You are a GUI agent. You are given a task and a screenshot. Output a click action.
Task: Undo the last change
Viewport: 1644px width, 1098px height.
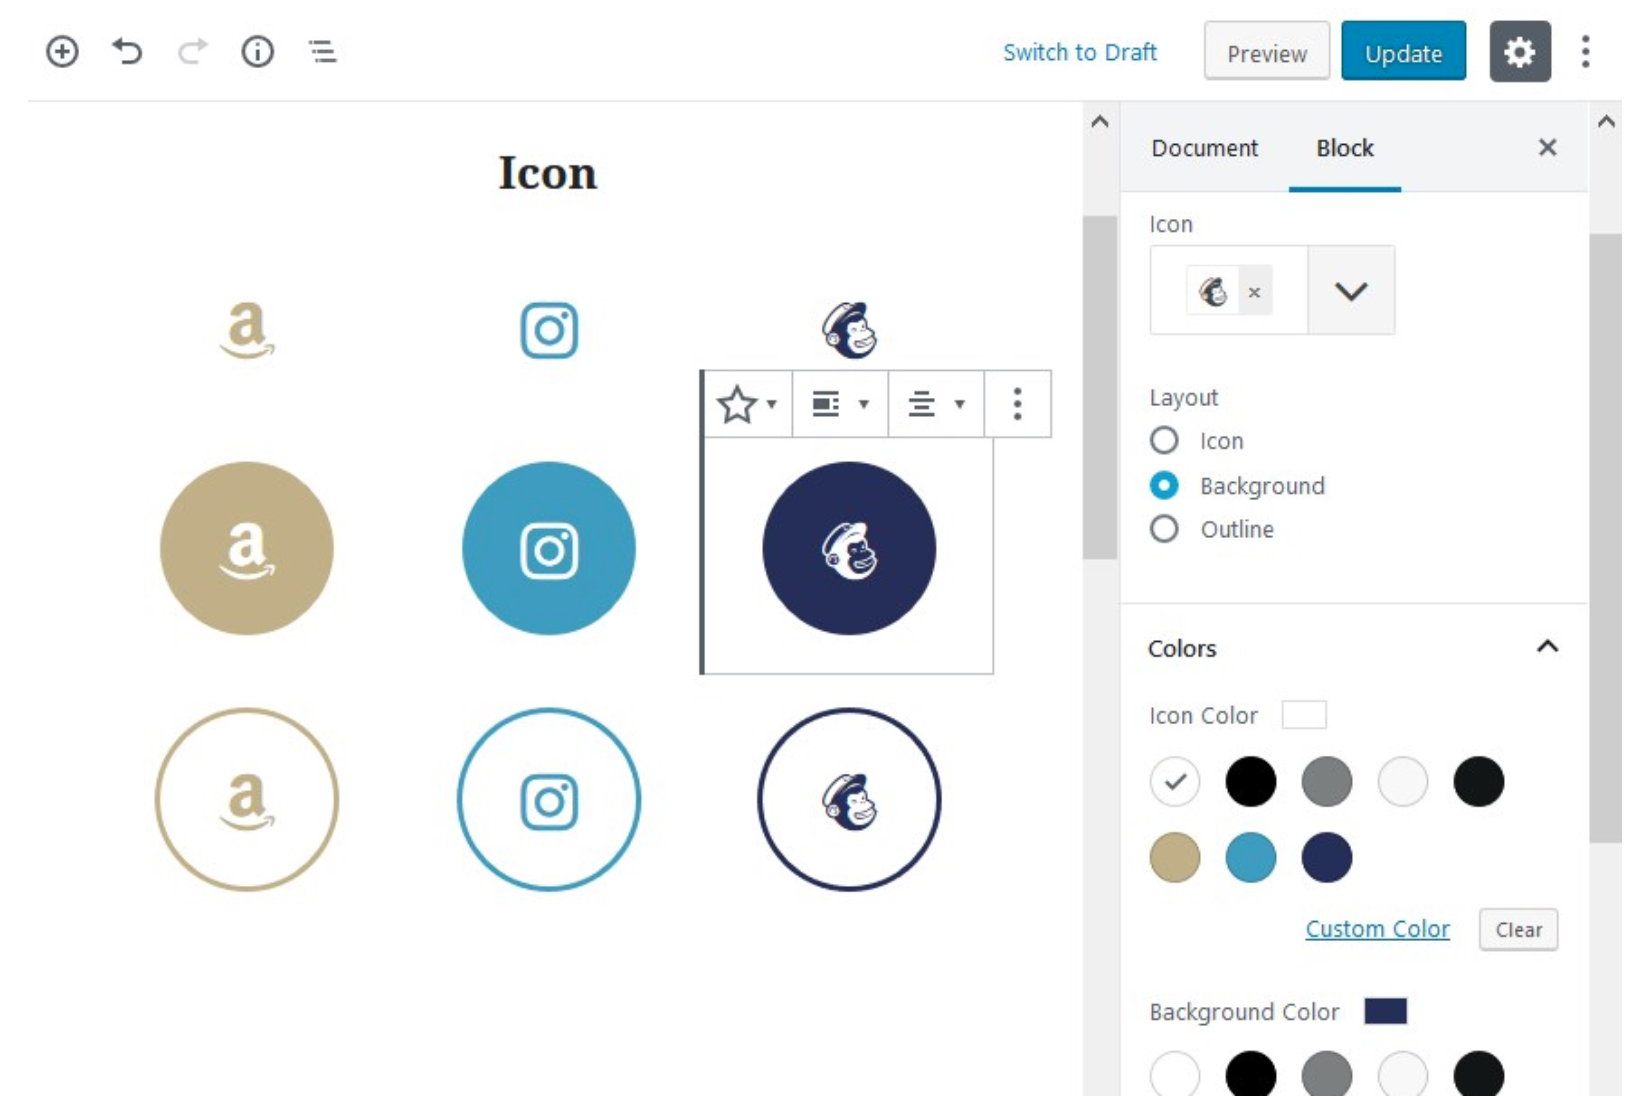[x=127, y=51]
